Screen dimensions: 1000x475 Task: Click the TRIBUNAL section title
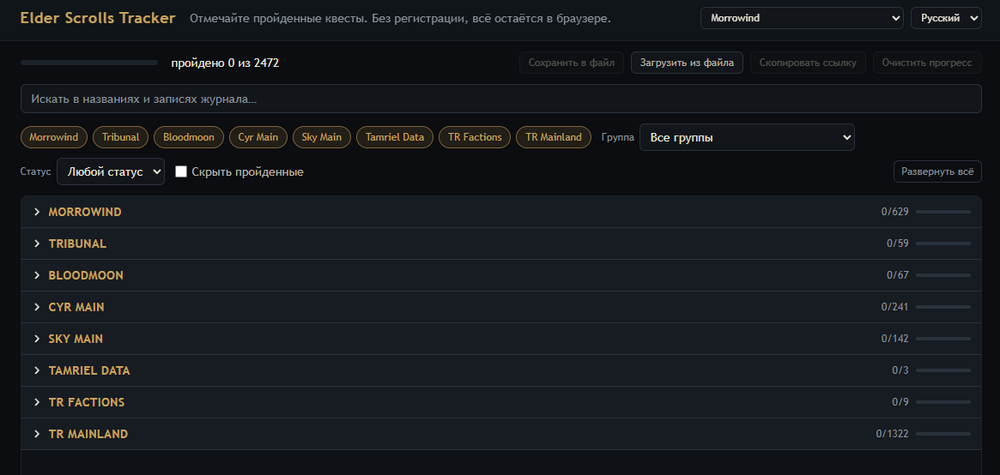(x=77, y=244)
